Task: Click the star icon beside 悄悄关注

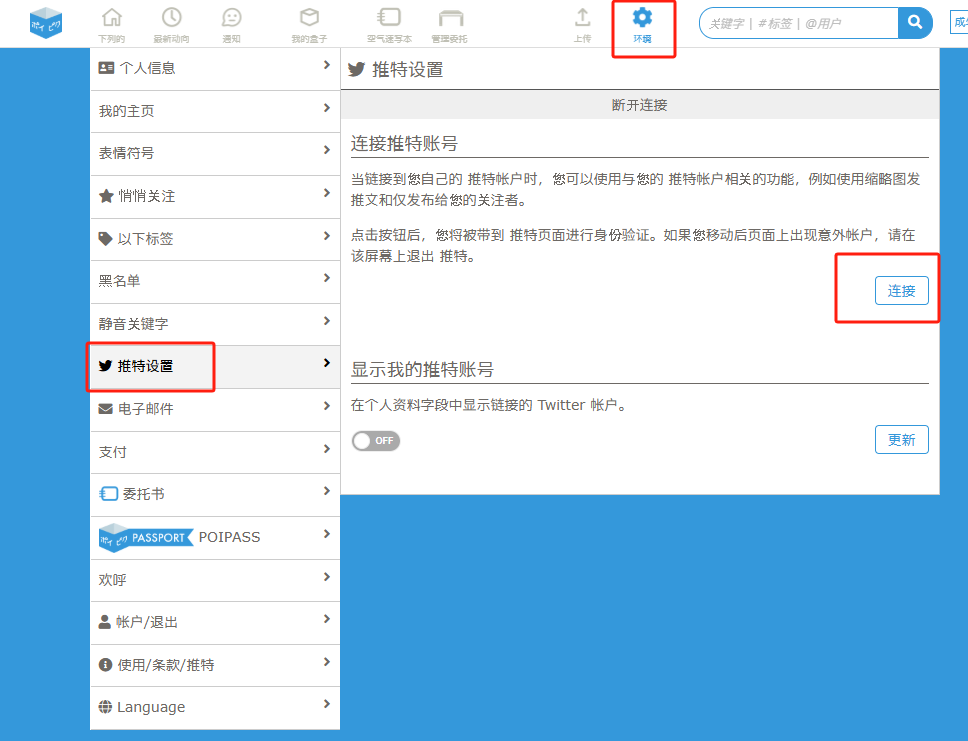Action: (106, 196)
